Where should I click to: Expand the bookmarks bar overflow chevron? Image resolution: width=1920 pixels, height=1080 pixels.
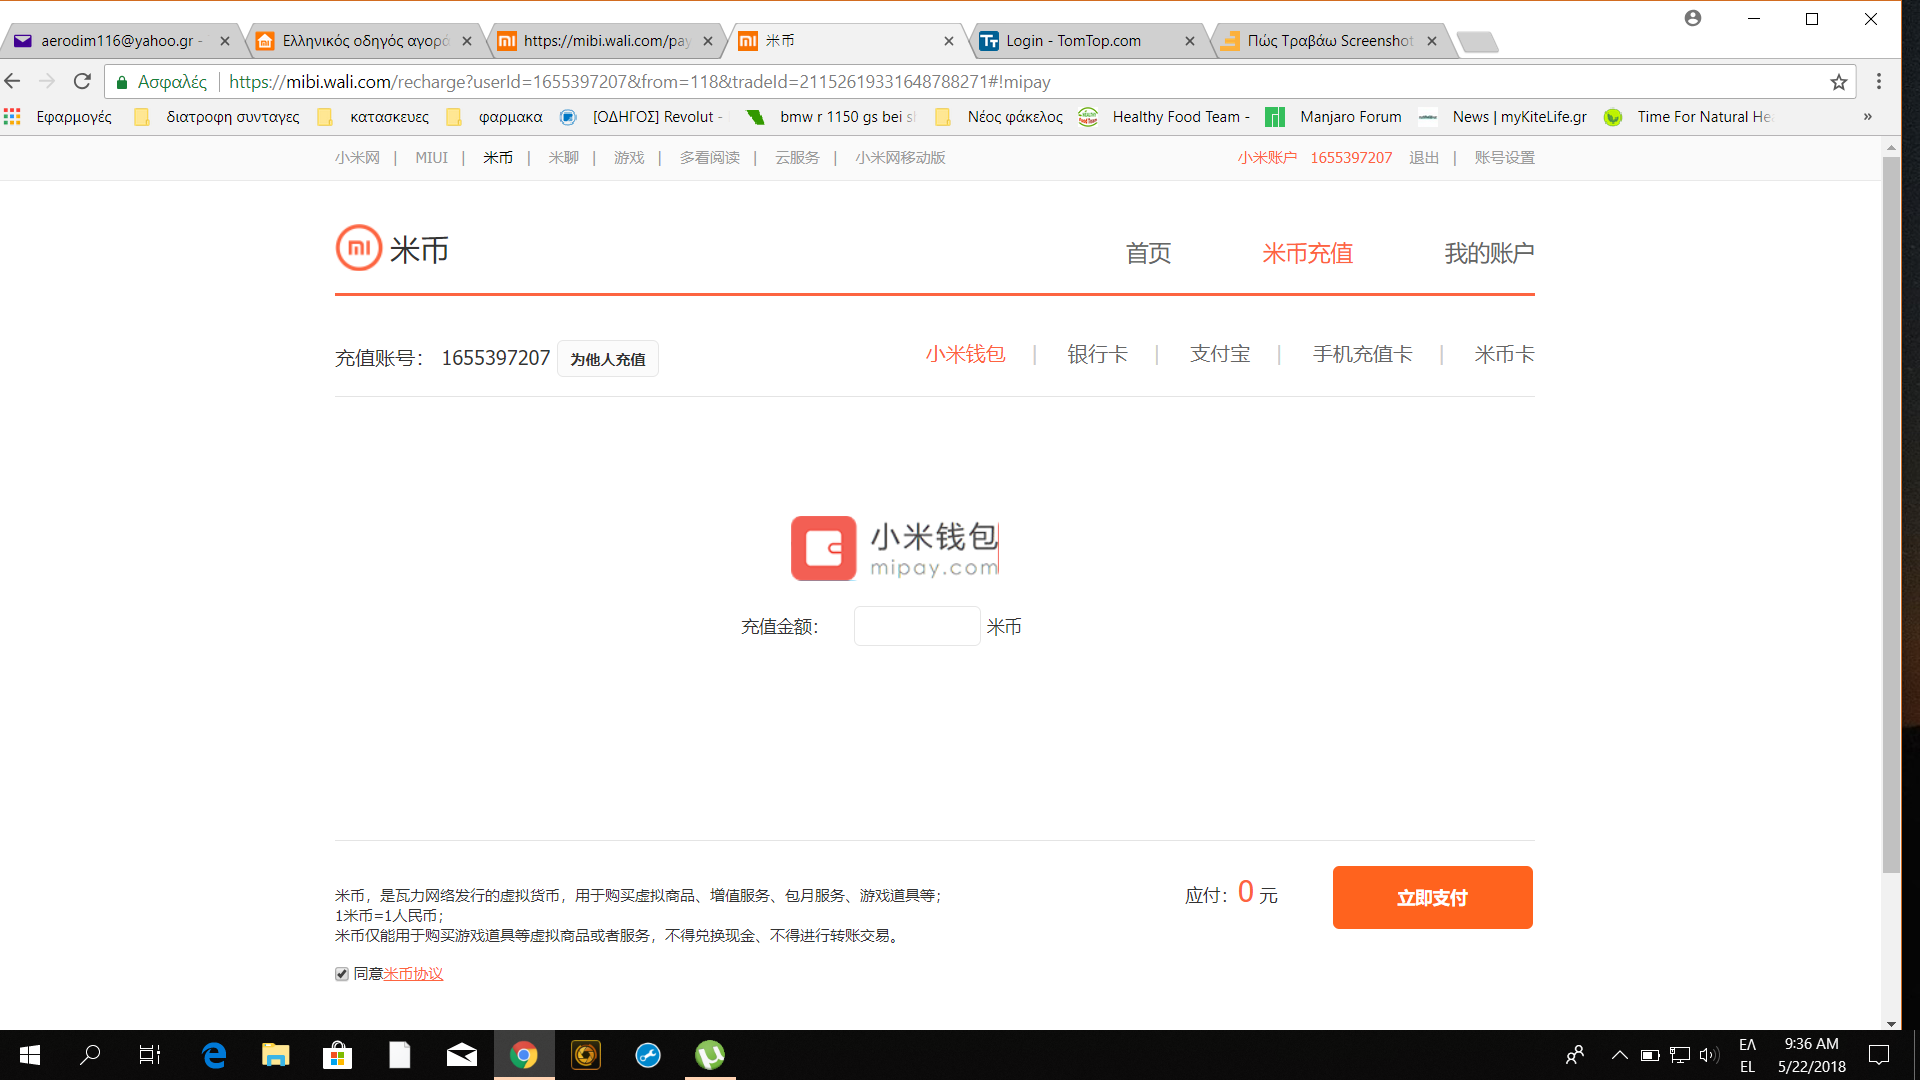click(x=1867, y=117)
